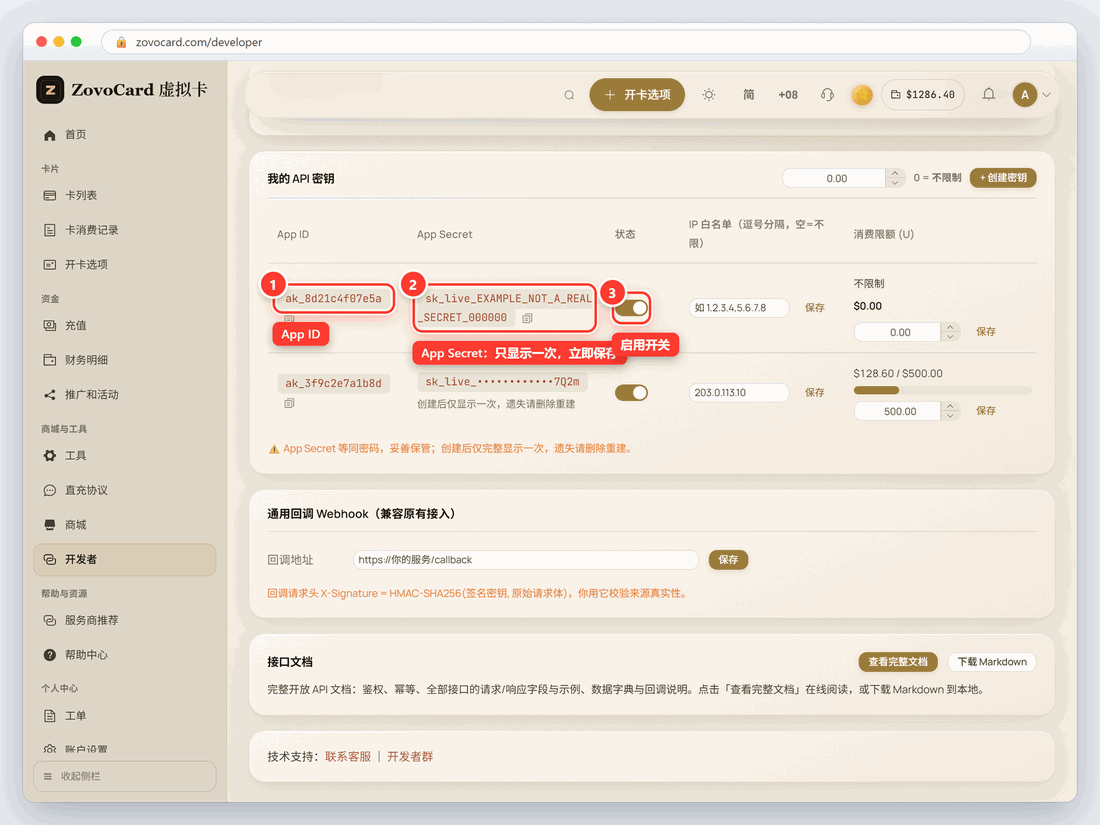Click 下载 Markdown button
Image resolution: width=1100 pixels, height=825 pixels.
click(x=991, y=662)
